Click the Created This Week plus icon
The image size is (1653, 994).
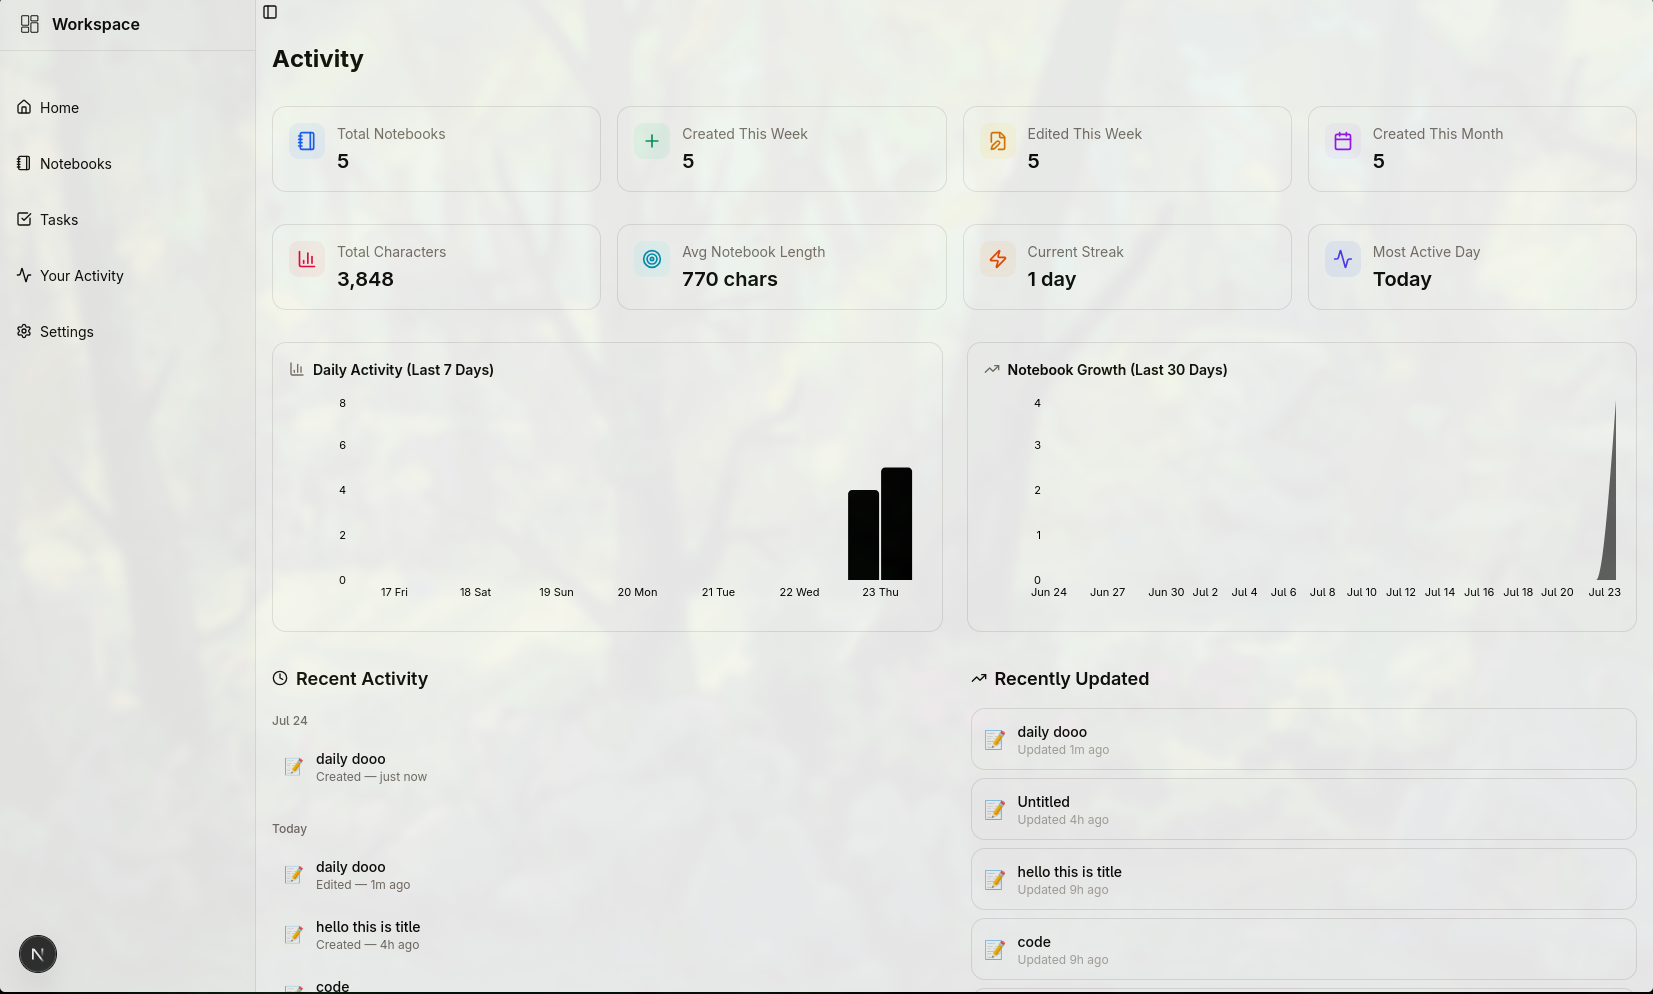point(652,141)
